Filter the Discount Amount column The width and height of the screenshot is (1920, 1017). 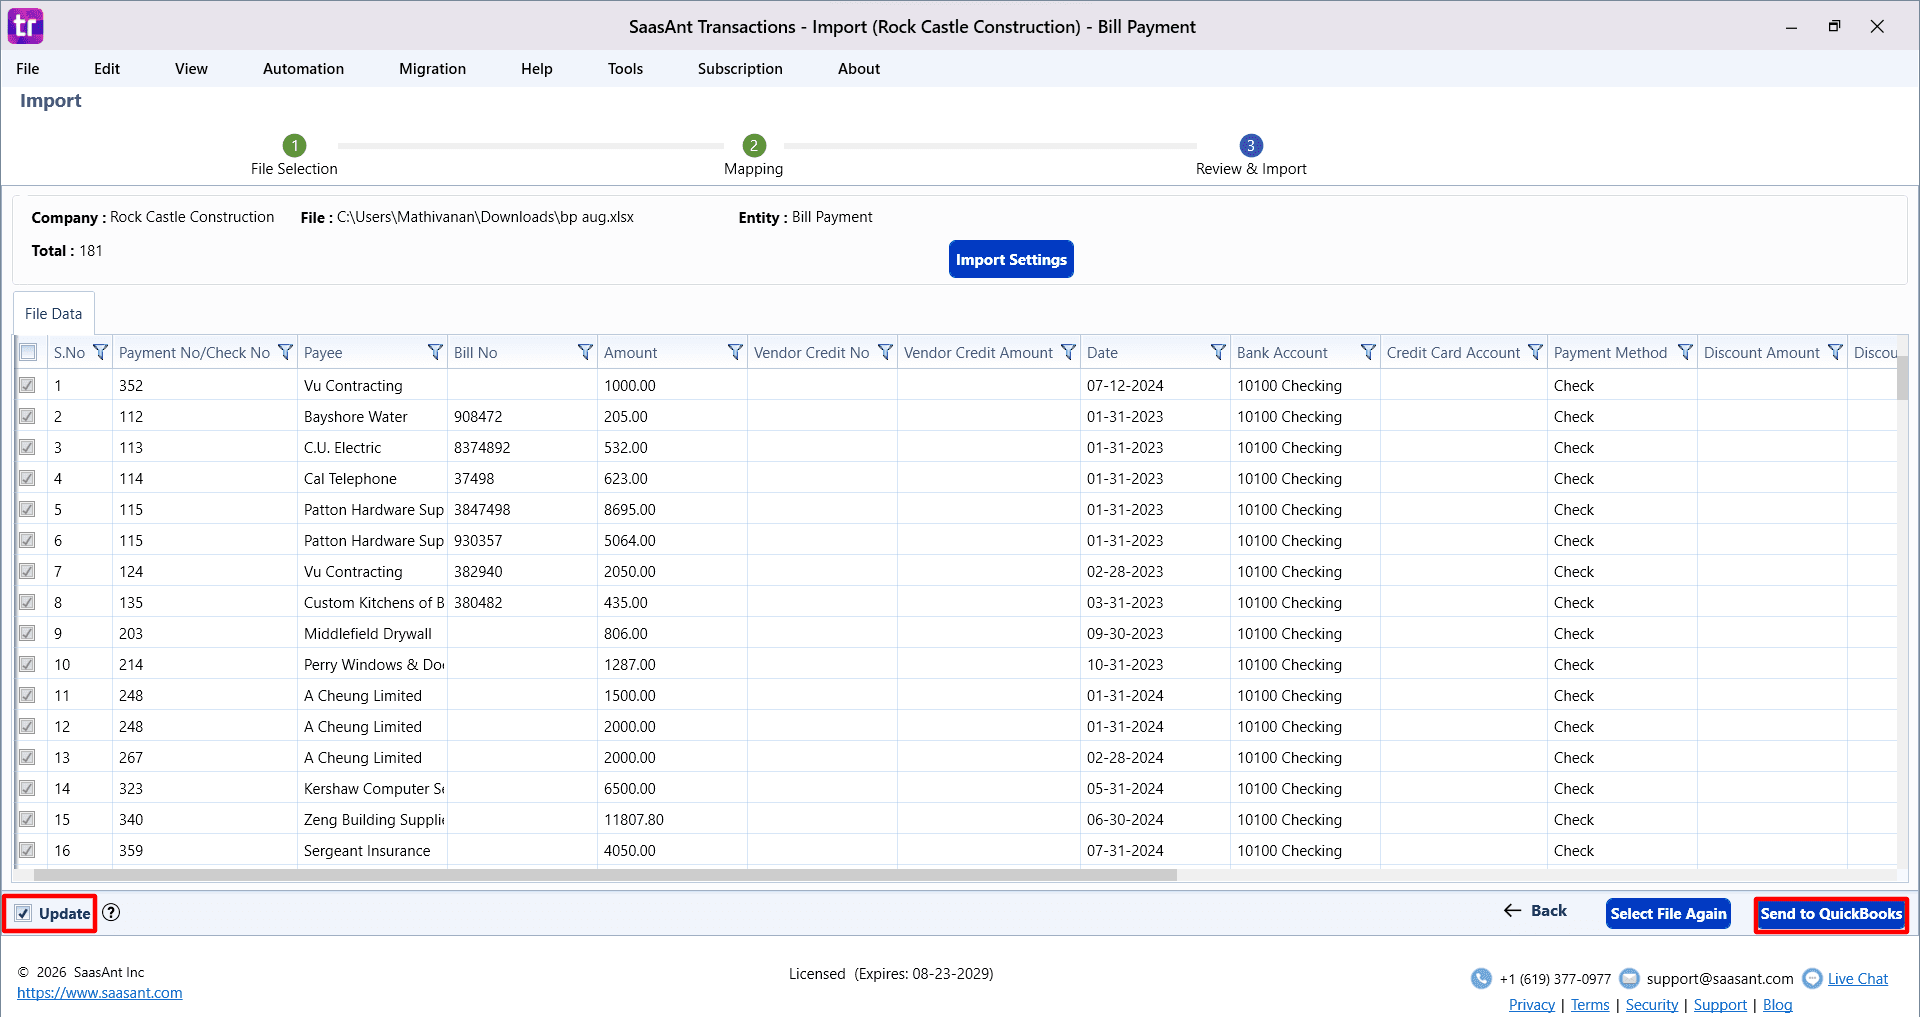coord(1835,352)
